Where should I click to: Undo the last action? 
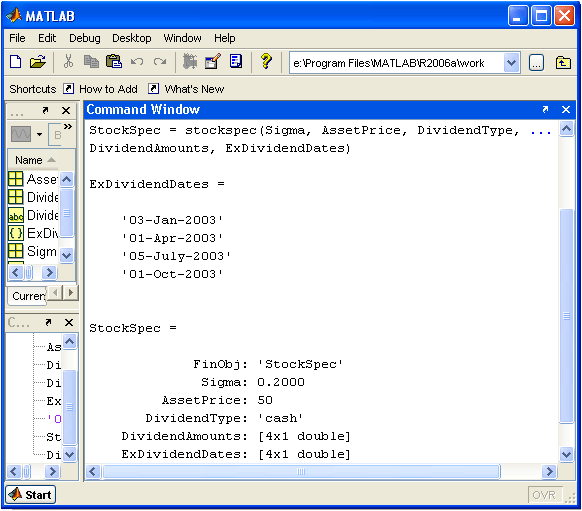(137, 62)
